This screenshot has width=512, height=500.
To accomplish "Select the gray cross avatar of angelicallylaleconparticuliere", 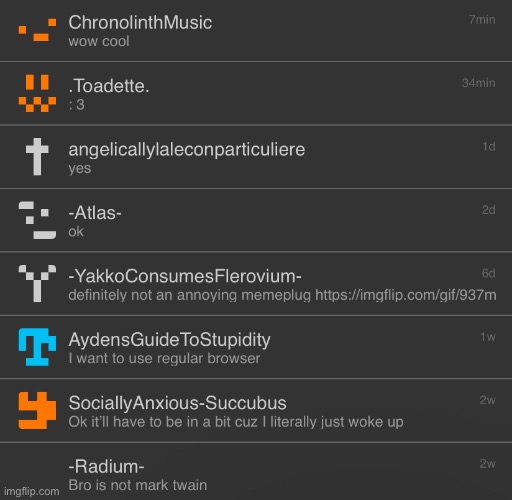I will click(37, 157).
